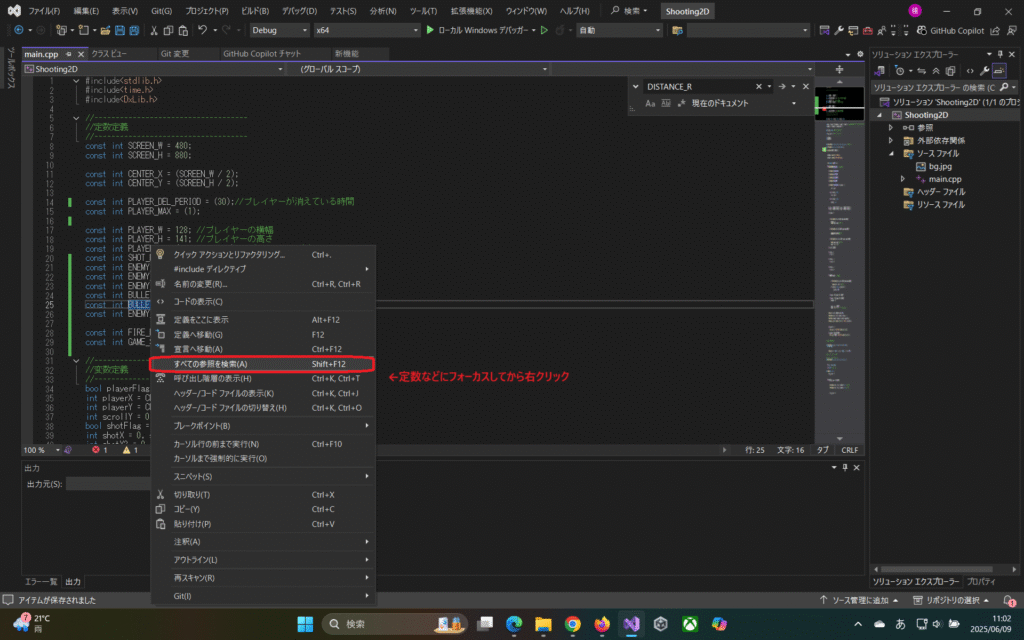Select bg.jpg in Solution Explorer
This screenshot has height=640, width=1024.
939,167
